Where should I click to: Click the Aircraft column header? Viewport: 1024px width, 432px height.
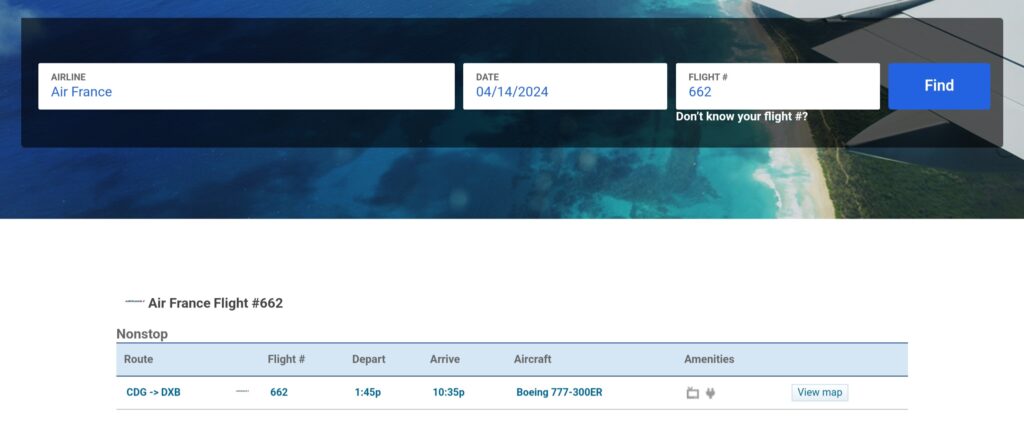point(532,359)
